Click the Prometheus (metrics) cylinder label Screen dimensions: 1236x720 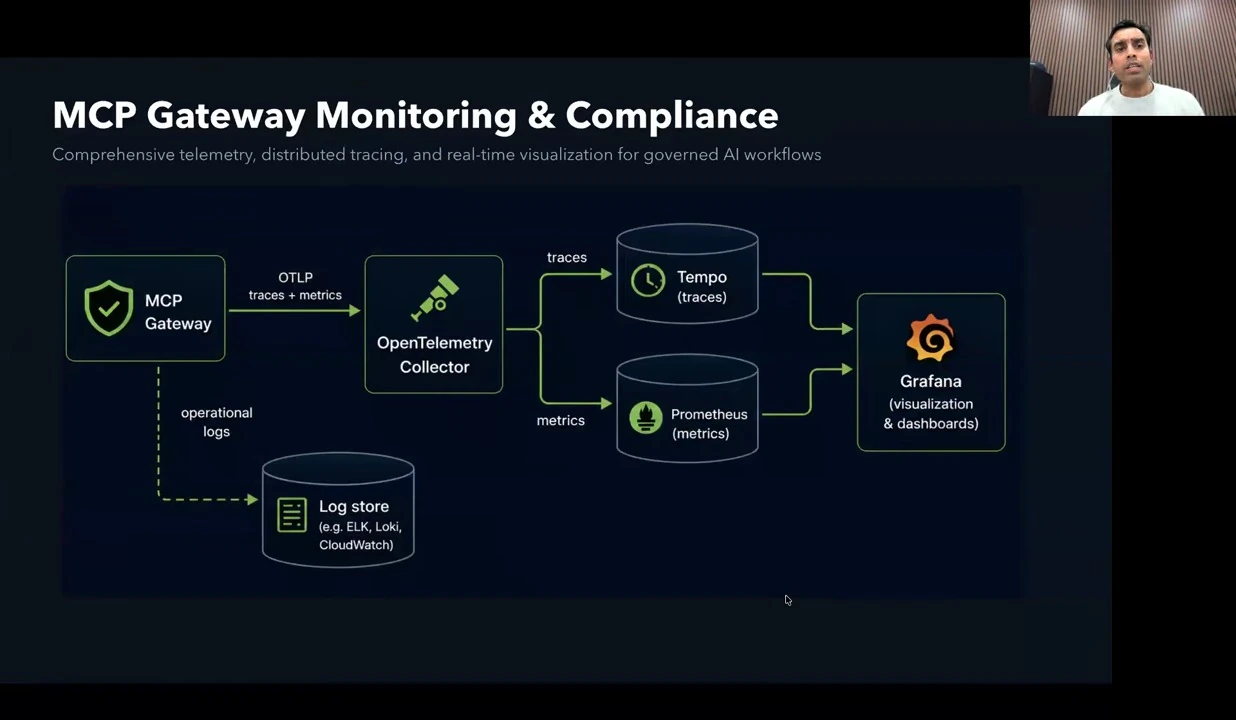tap(709, 423)
